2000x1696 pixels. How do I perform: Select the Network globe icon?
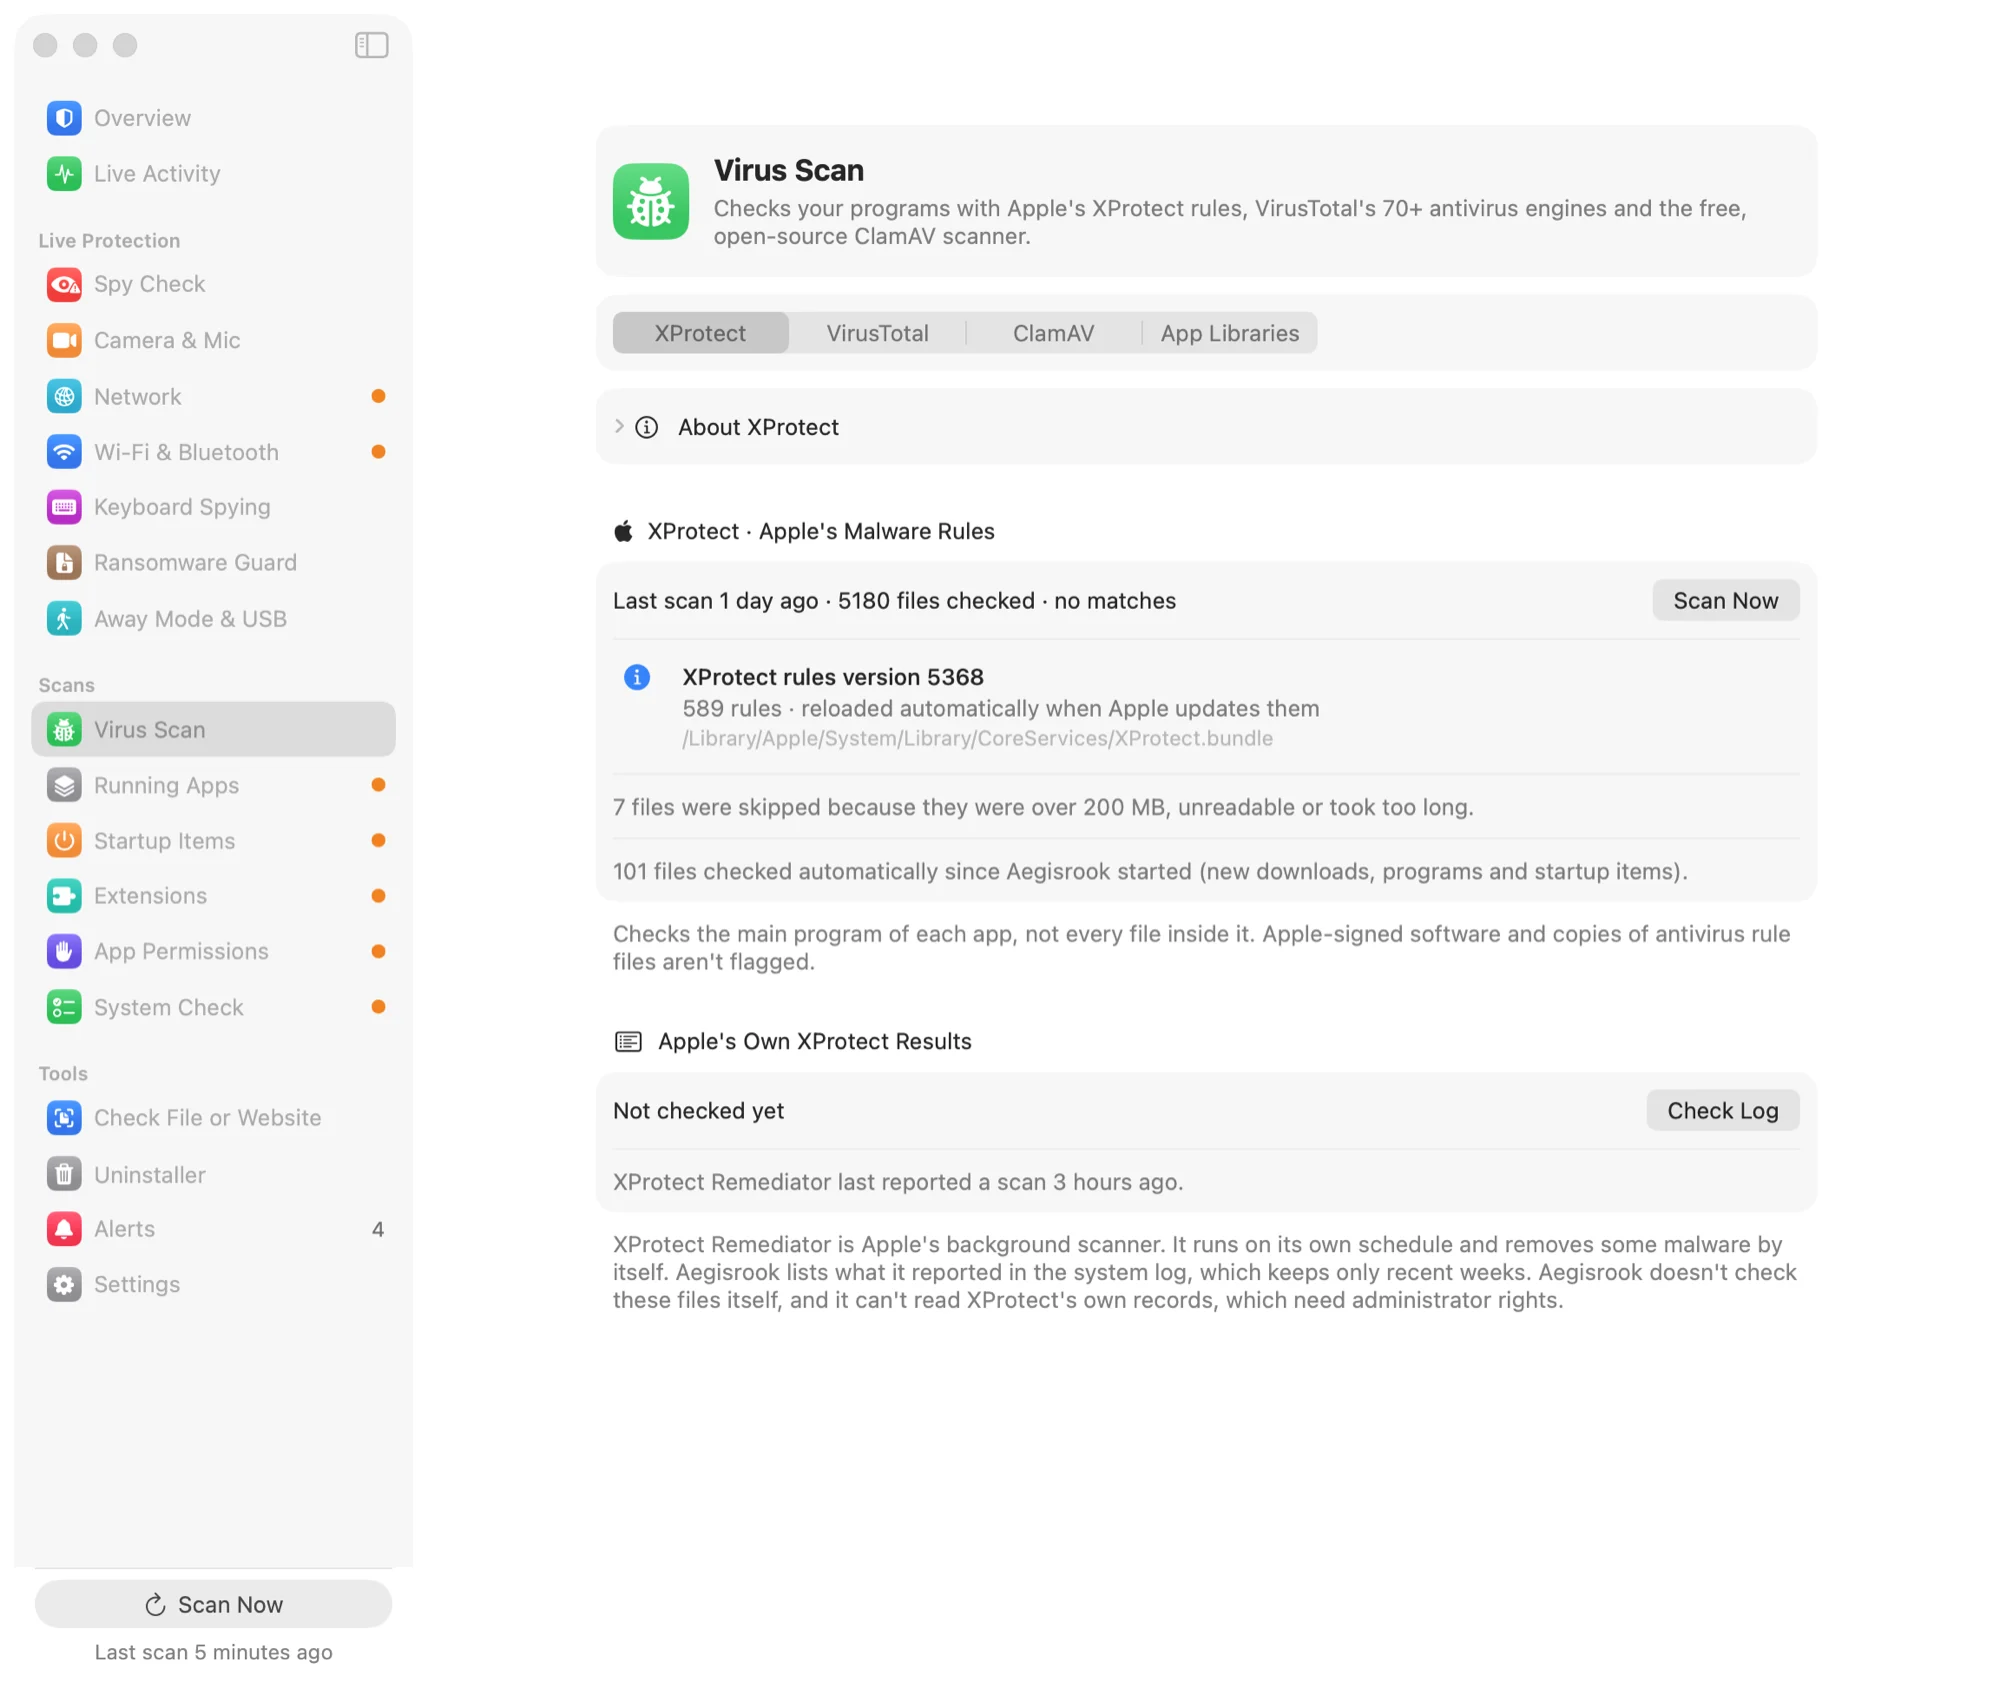(x=64, y=397)
